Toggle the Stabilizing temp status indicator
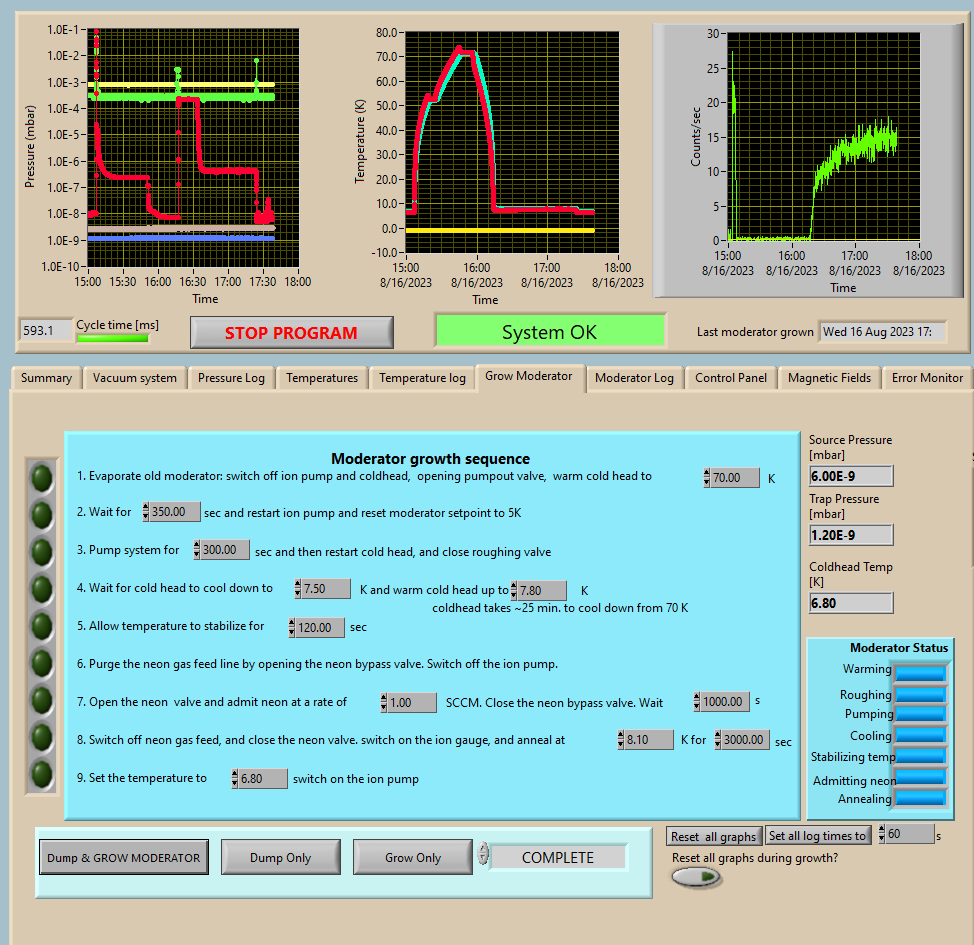974x945 pixels. tap(920, 756)
